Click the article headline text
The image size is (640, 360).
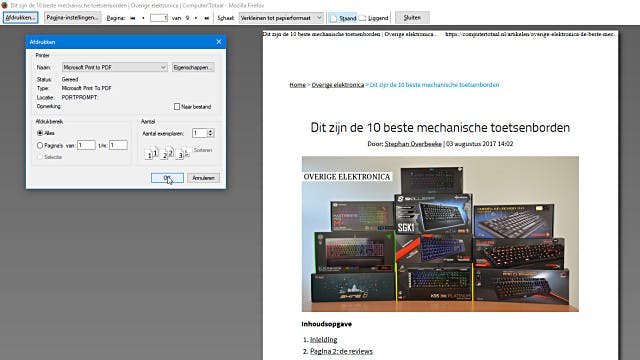pos(440,127)
